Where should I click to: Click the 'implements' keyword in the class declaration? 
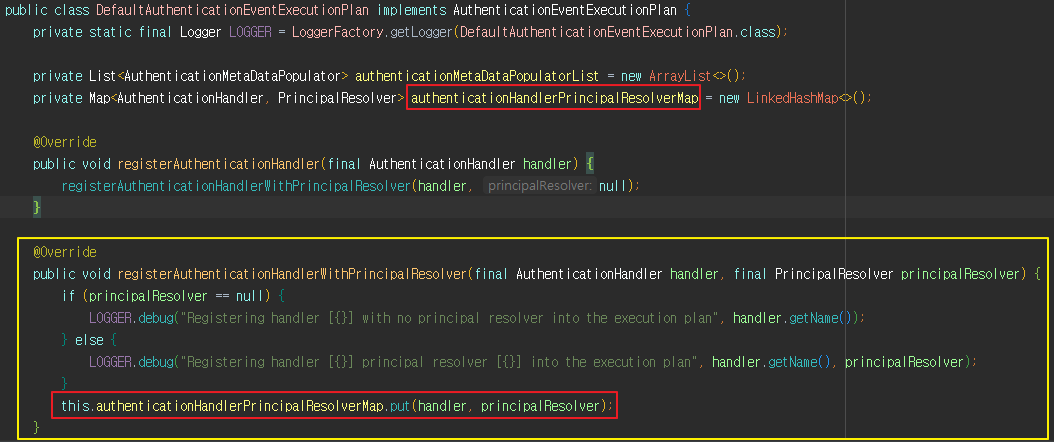tap(412, 11)
